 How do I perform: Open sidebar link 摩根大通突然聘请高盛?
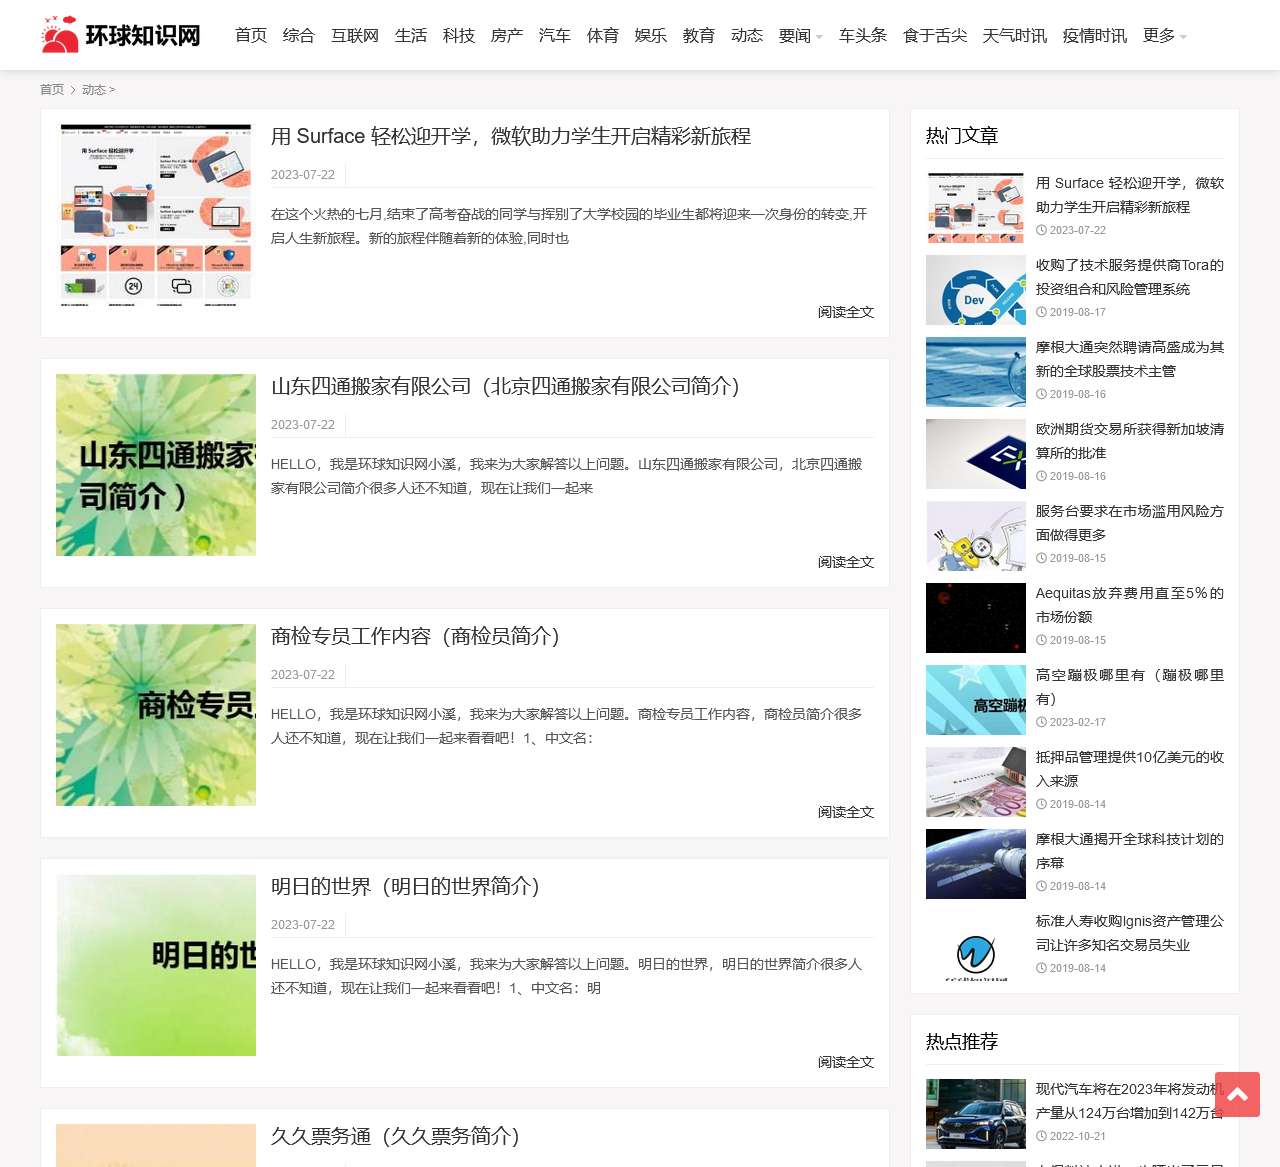tap(1130, 359)
